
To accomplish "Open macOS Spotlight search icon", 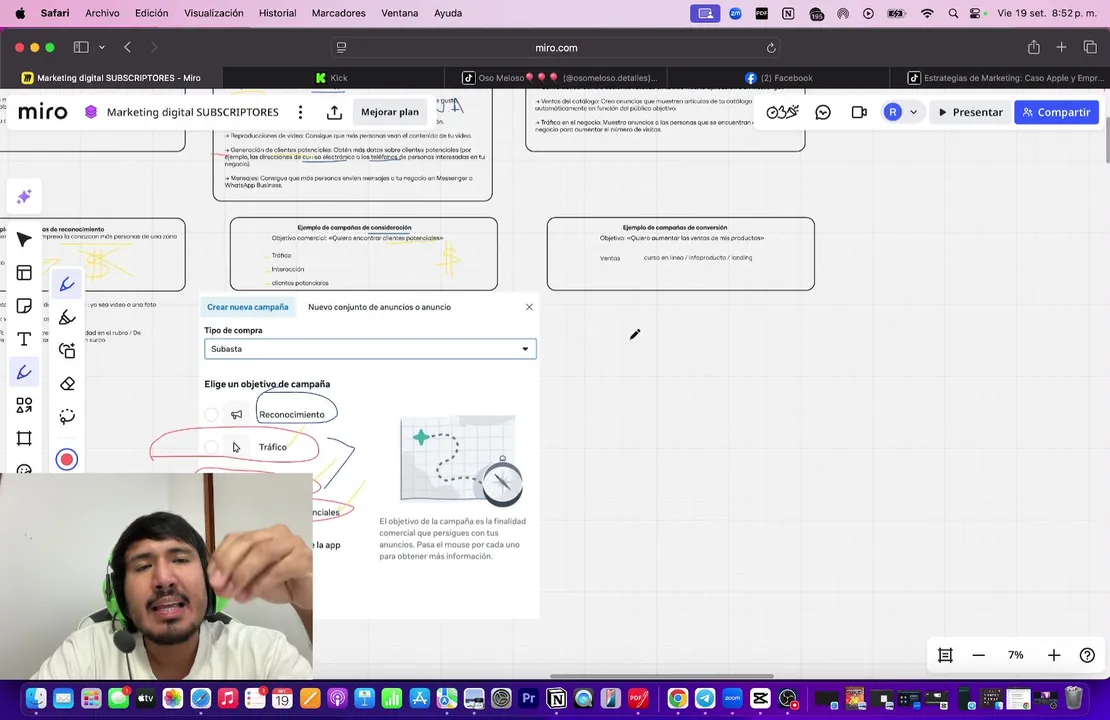I will pos(953,13).
